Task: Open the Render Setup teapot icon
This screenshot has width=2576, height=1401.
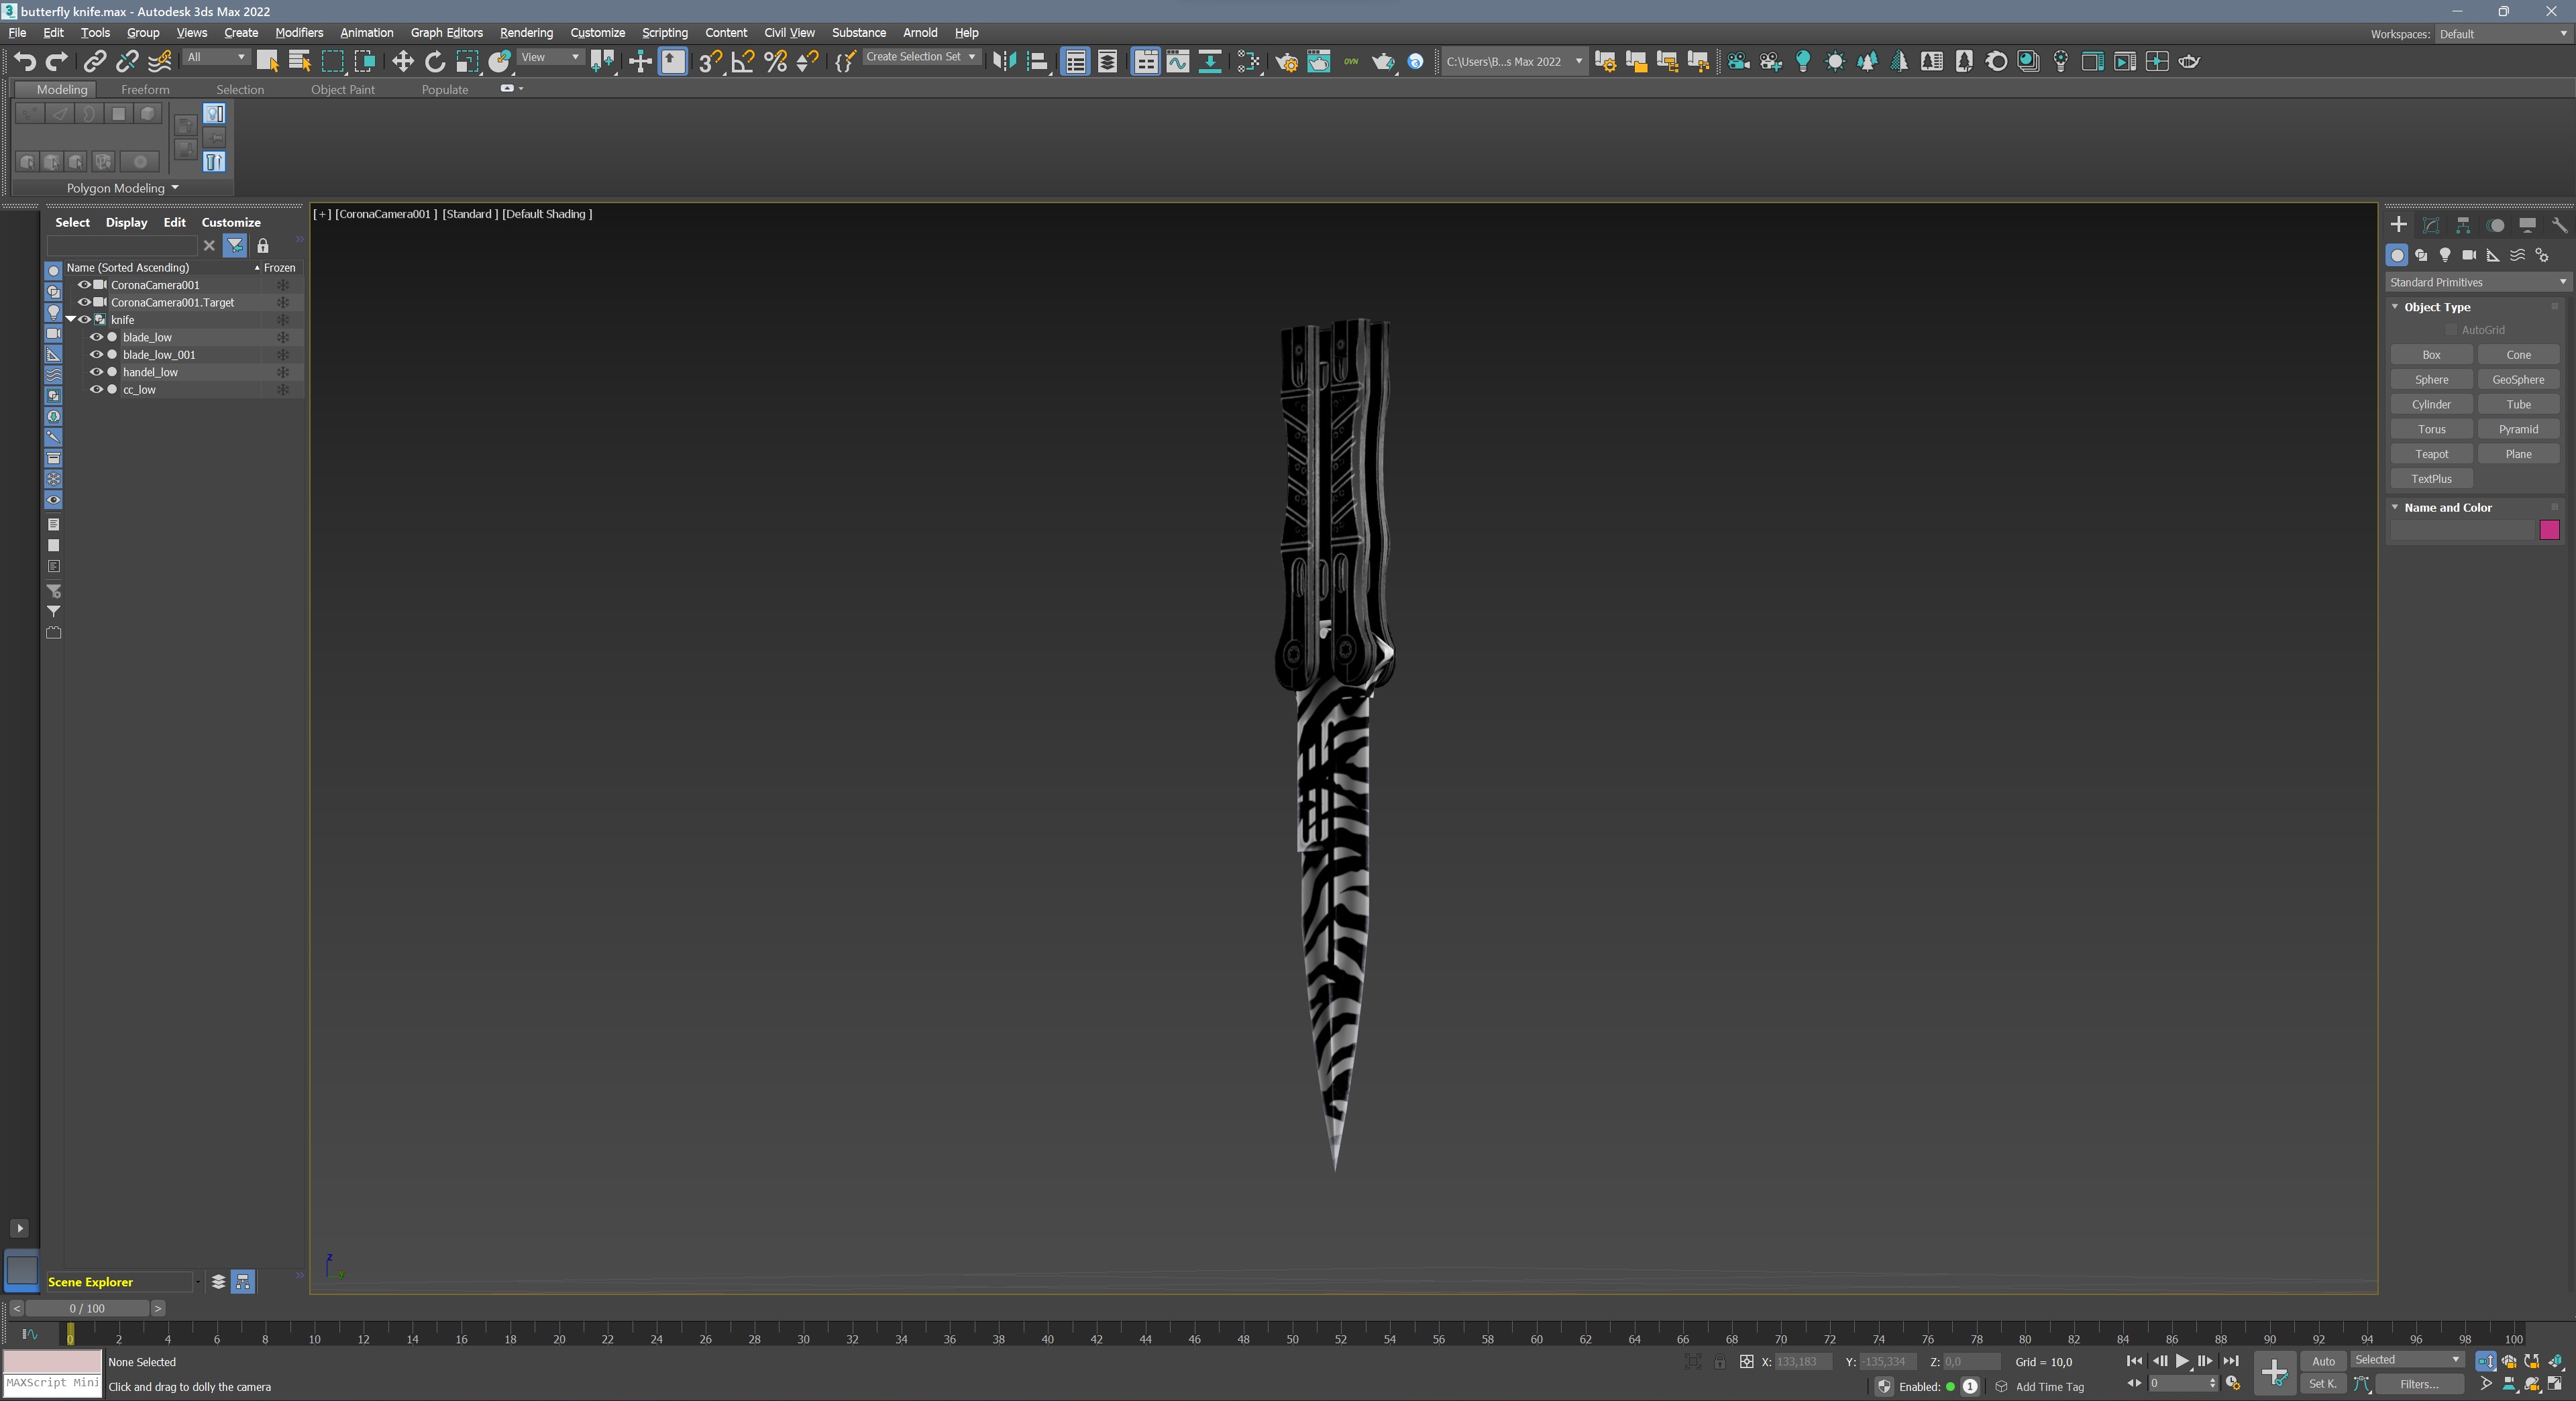Action: 1287,62
